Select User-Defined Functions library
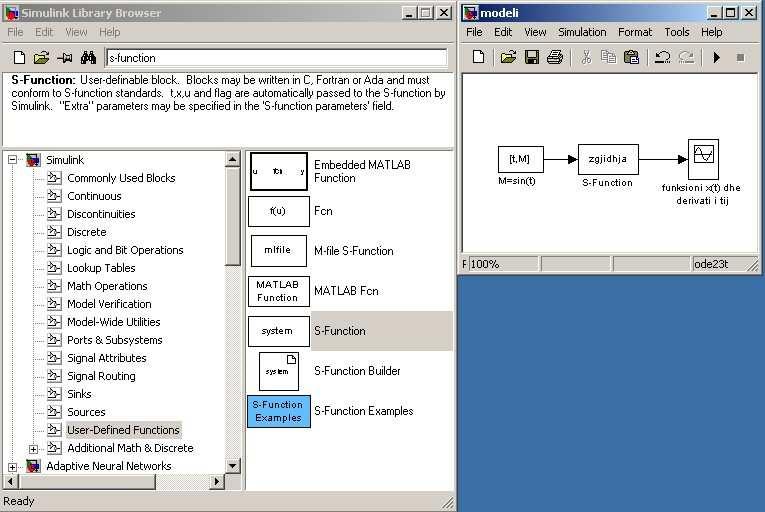The width and height of the screenshot is (765, 512). tap(123, 430)
